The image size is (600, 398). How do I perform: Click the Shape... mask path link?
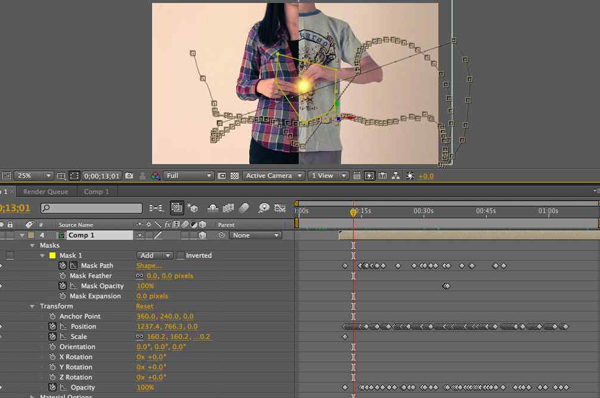pyautogui.click(x=149, y=265)
